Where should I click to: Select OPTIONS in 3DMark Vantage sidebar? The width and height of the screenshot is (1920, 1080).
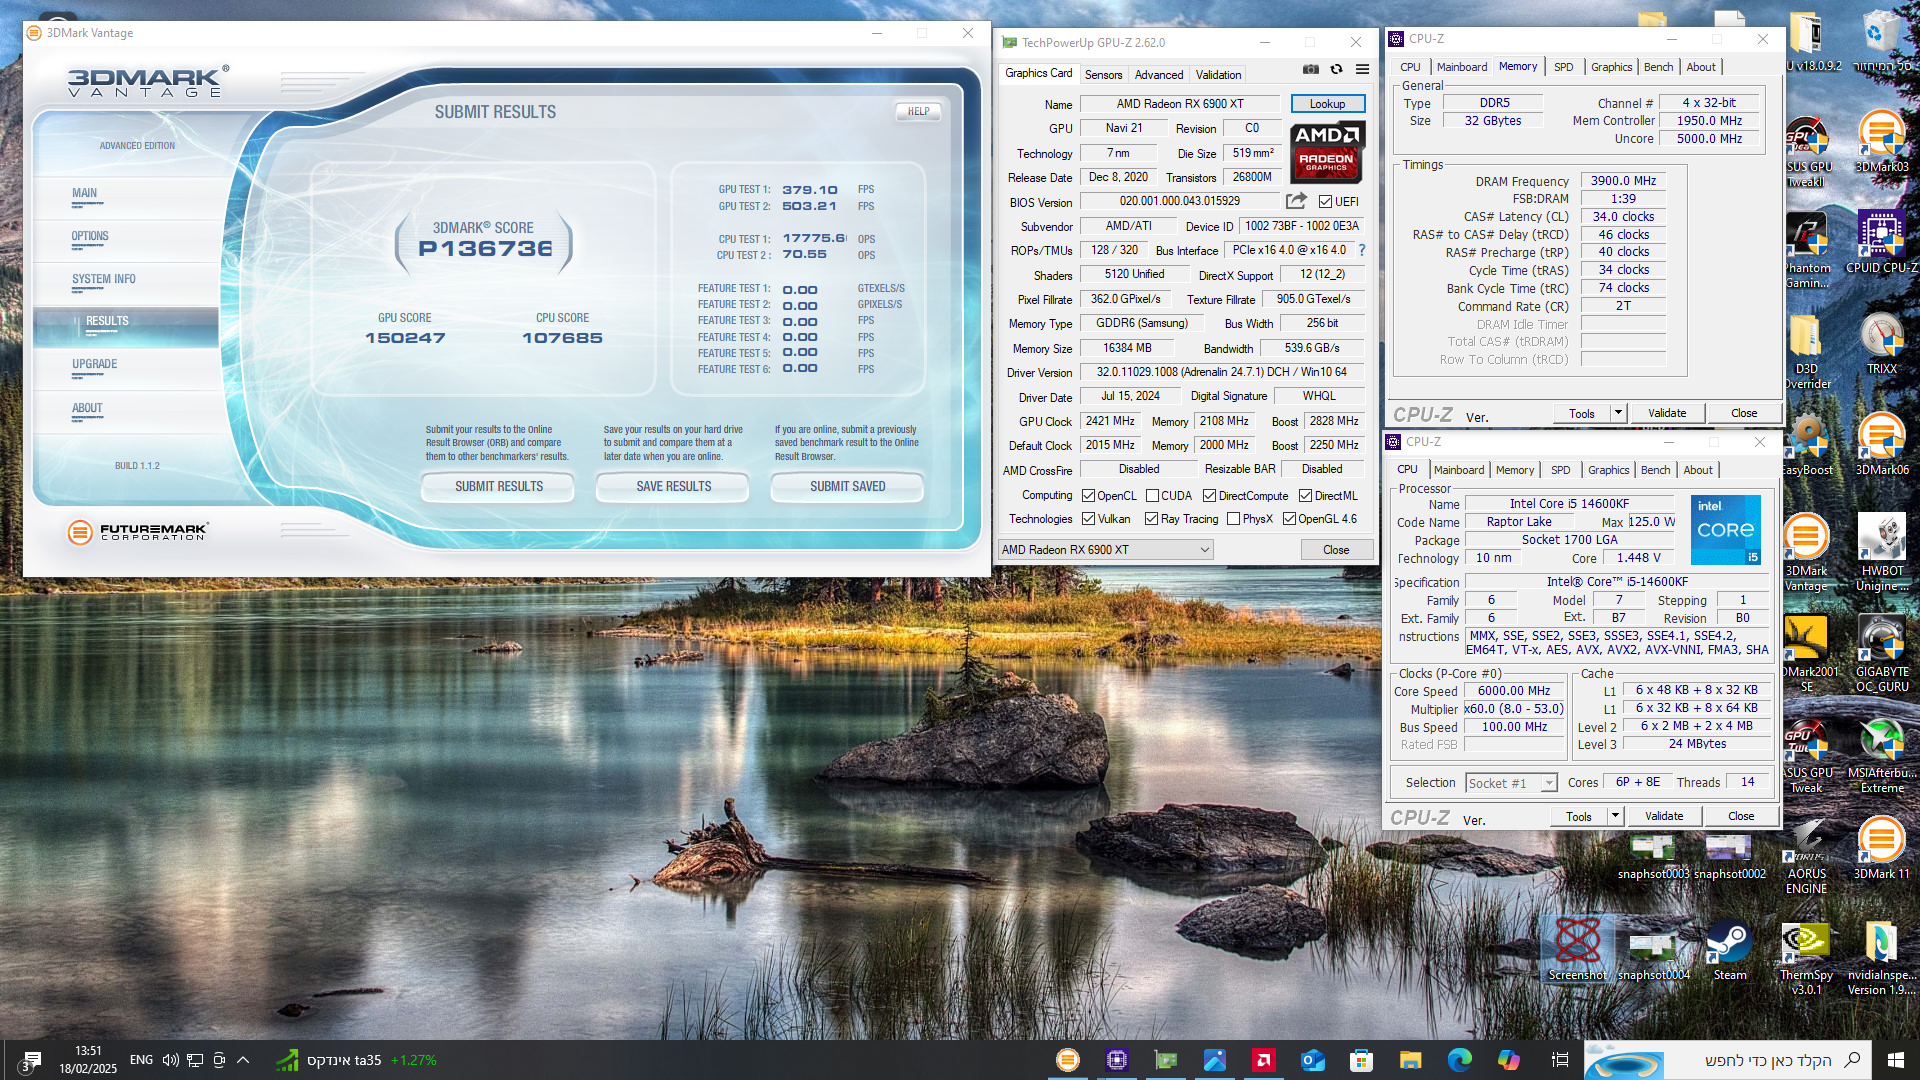90,237
